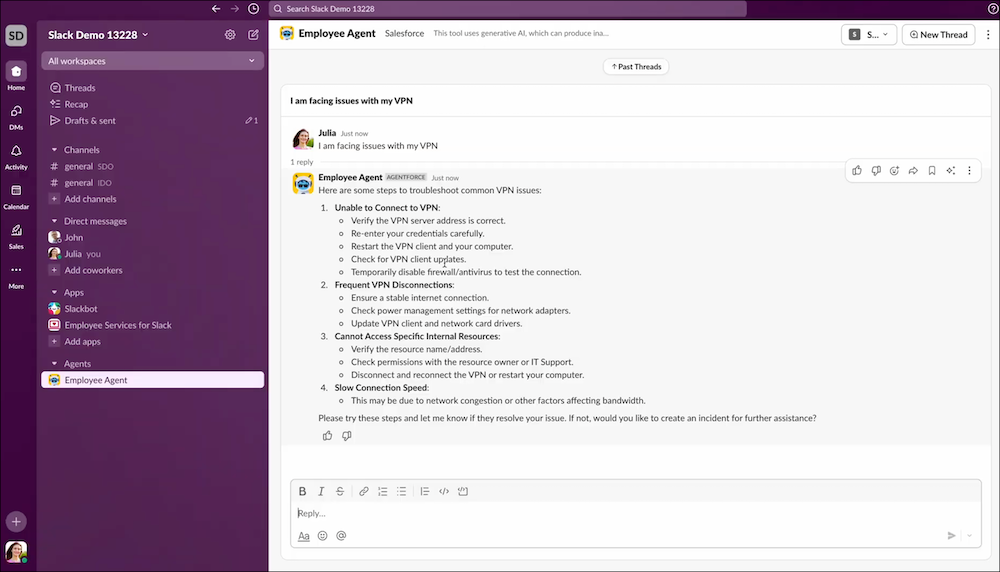
Task: Click Add channels link
Action: 90,199
